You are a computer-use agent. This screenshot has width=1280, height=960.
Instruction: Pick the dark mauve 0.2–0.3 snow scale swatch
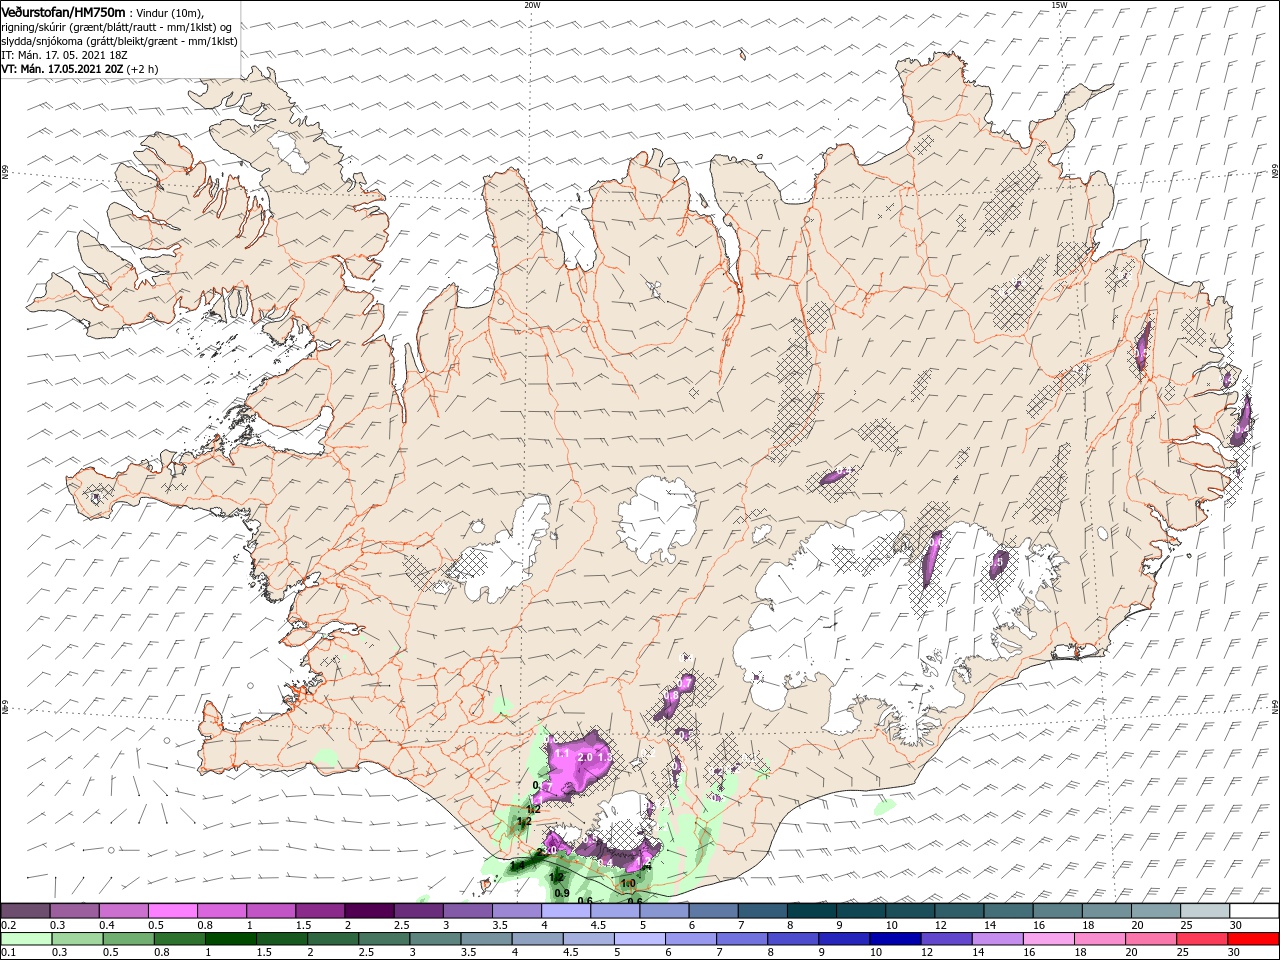point(25,910)
